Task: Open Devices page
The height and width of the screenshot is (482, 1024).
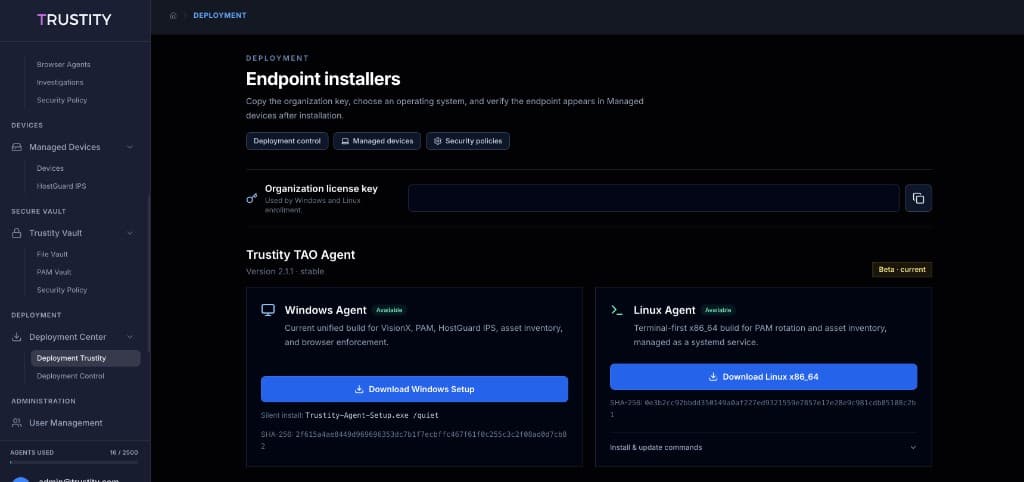Action: (50, 169)
